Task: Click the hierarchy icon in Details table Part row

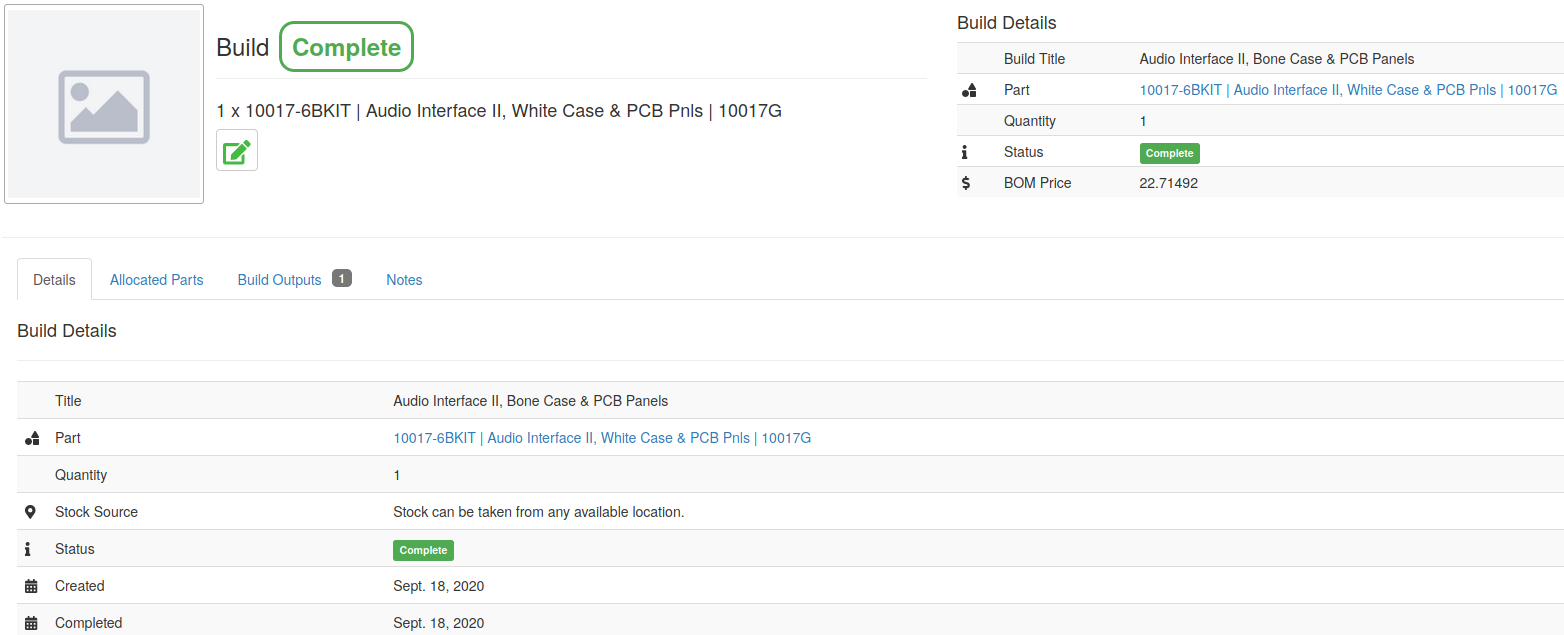Action: point(30,437)
